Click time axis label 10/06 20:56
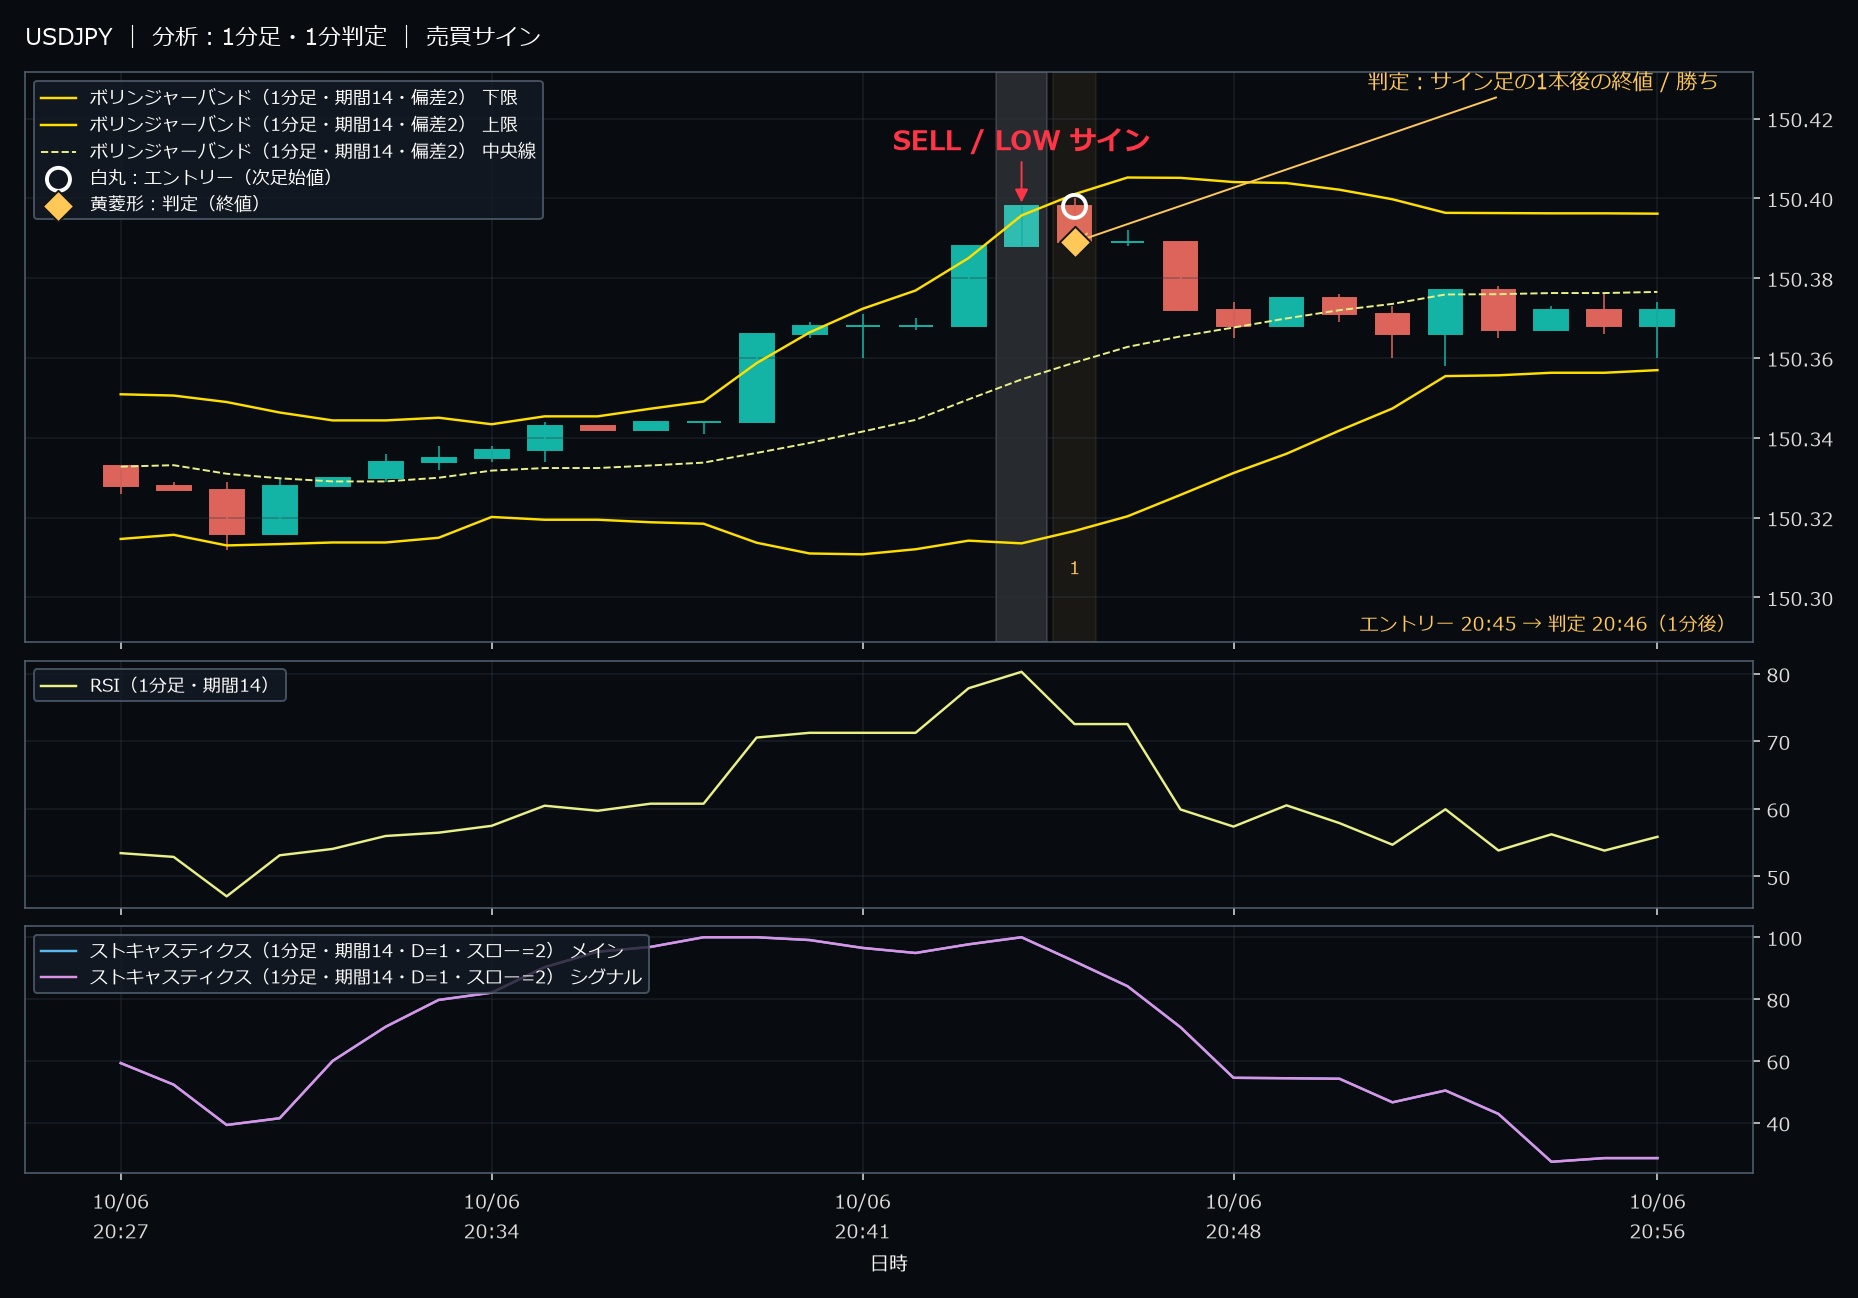Viewport: 1858px width, 1298px height. coord(1658,1217)
